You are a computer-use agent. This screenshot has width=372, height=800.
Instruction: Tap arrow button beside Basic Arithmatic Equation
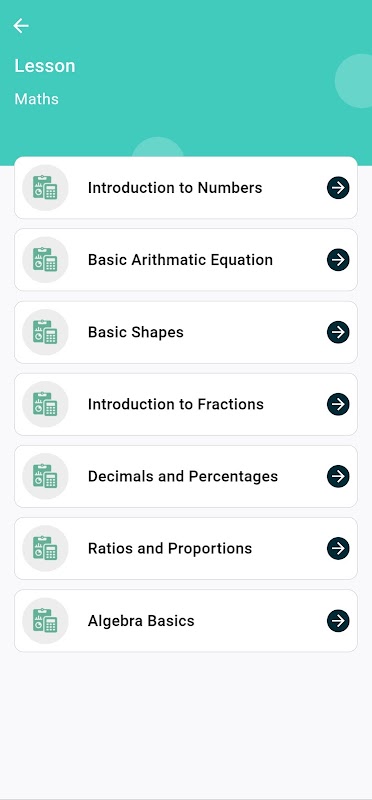338,260
